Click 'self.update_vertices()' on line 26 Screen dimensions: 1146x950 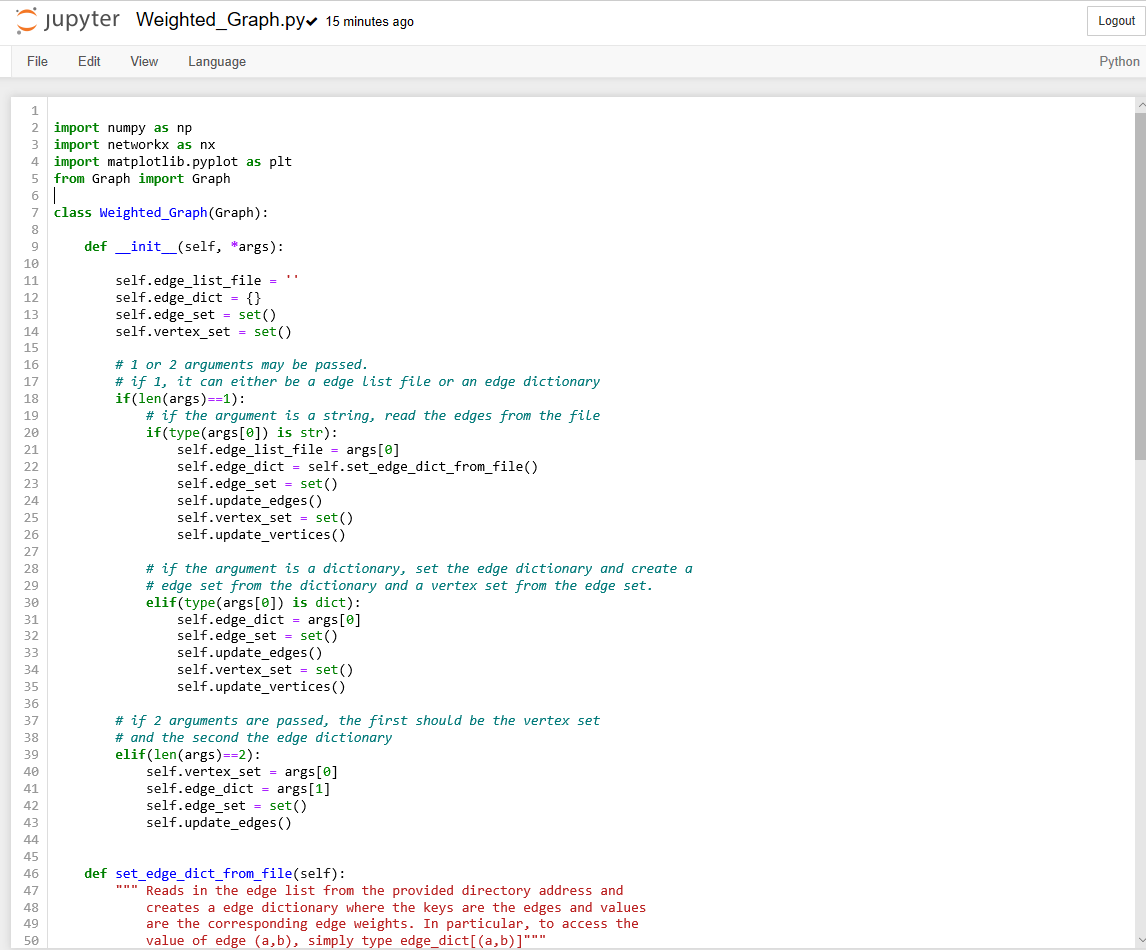[261, 535]
